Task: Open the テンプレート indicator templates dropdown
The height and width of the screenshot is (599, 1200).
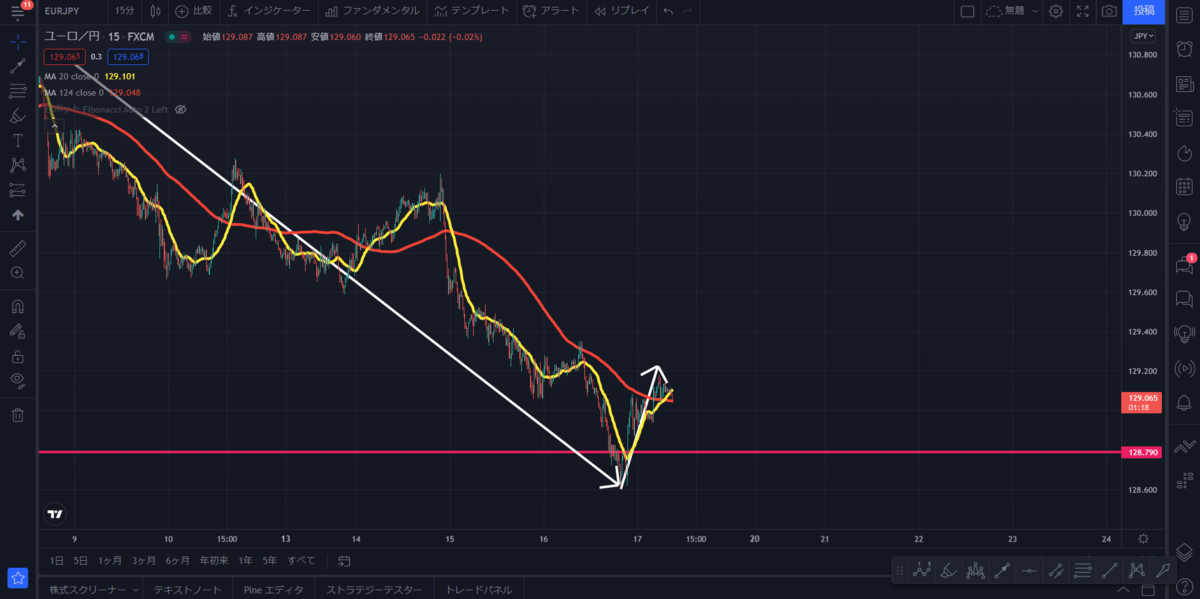Action: click(x=471, y=11)
